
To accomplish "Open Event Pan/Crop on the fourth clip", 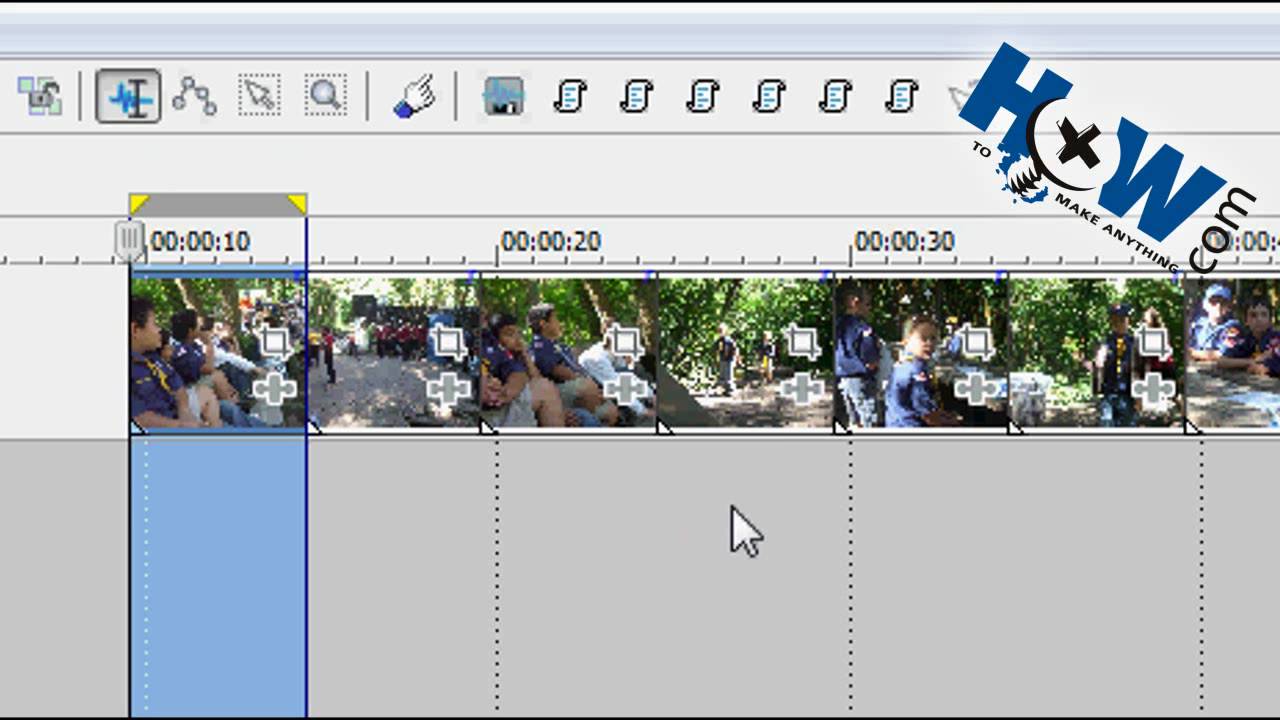I will 801,342.
